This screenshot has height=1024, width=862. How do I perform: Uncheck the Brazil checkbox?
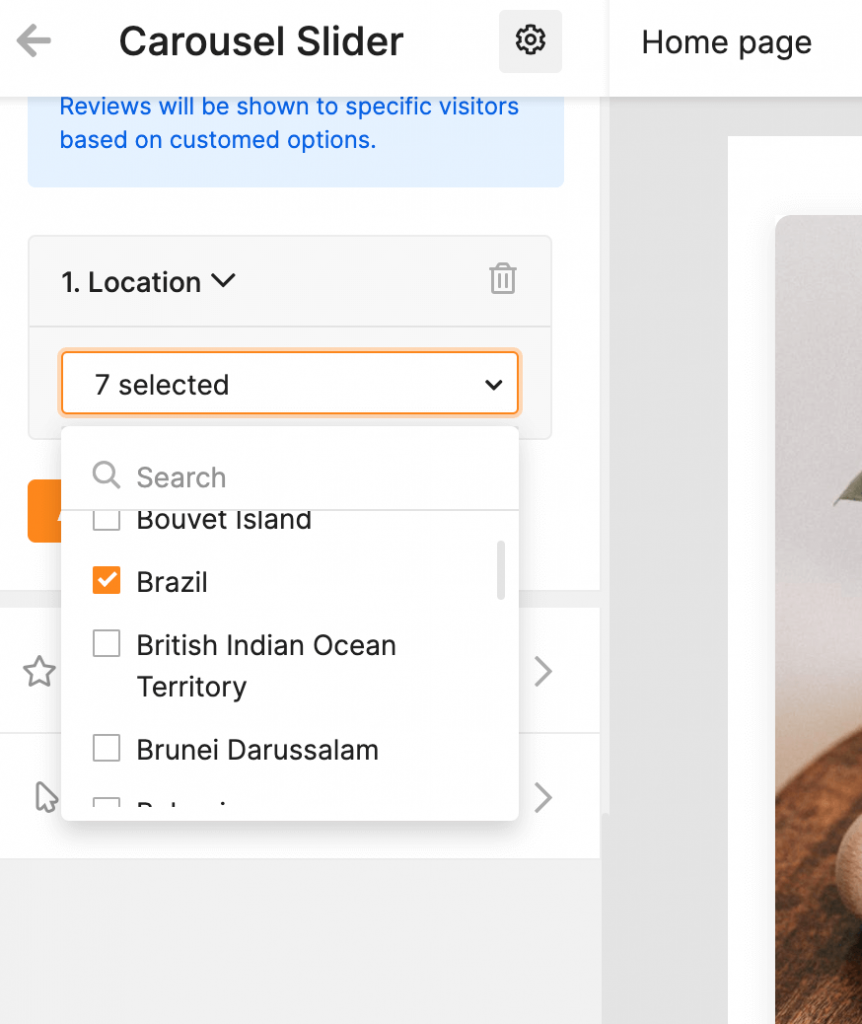pyautogui.click(x=106, y=580)
